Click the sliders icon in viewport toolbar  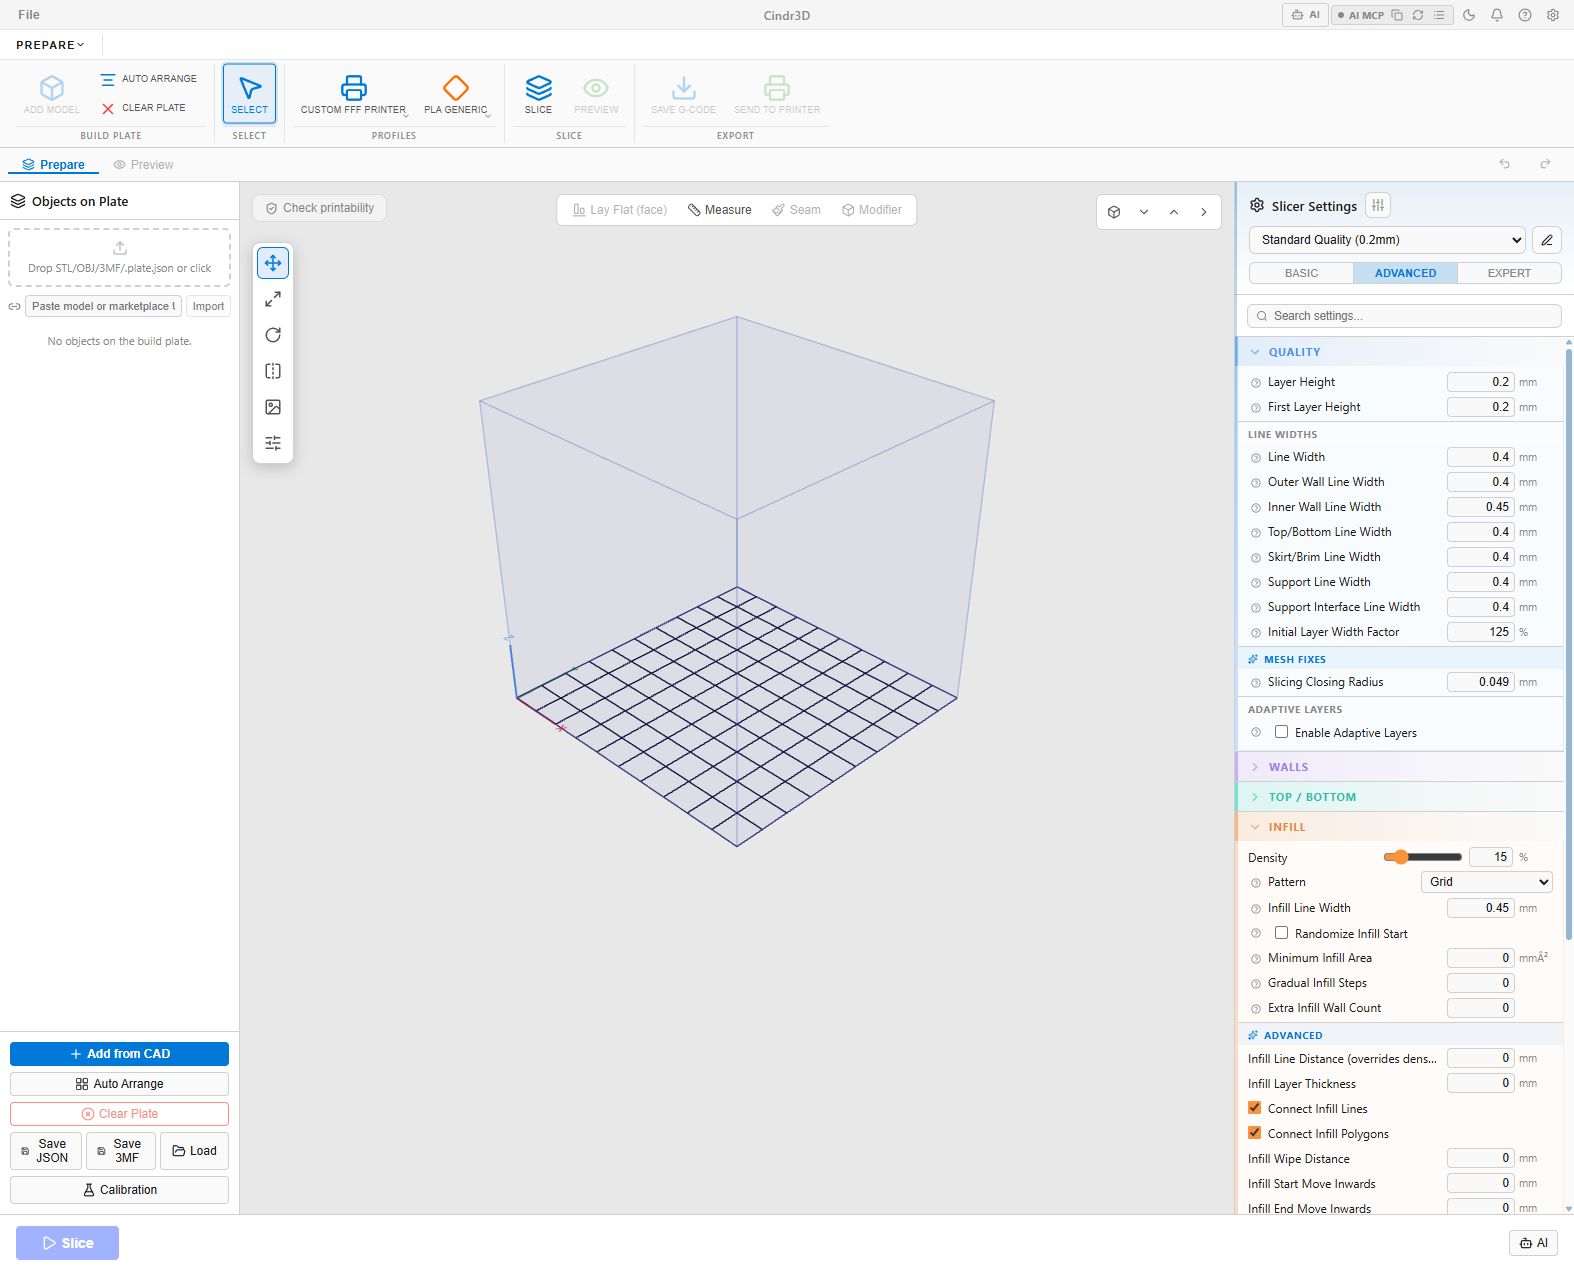click(x=273, y=443)
